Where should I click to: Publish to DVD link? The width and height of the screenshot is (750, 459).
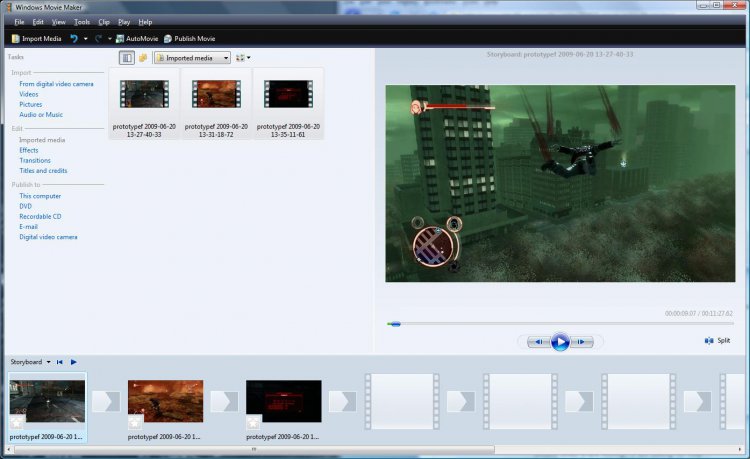tap(25, 206)
